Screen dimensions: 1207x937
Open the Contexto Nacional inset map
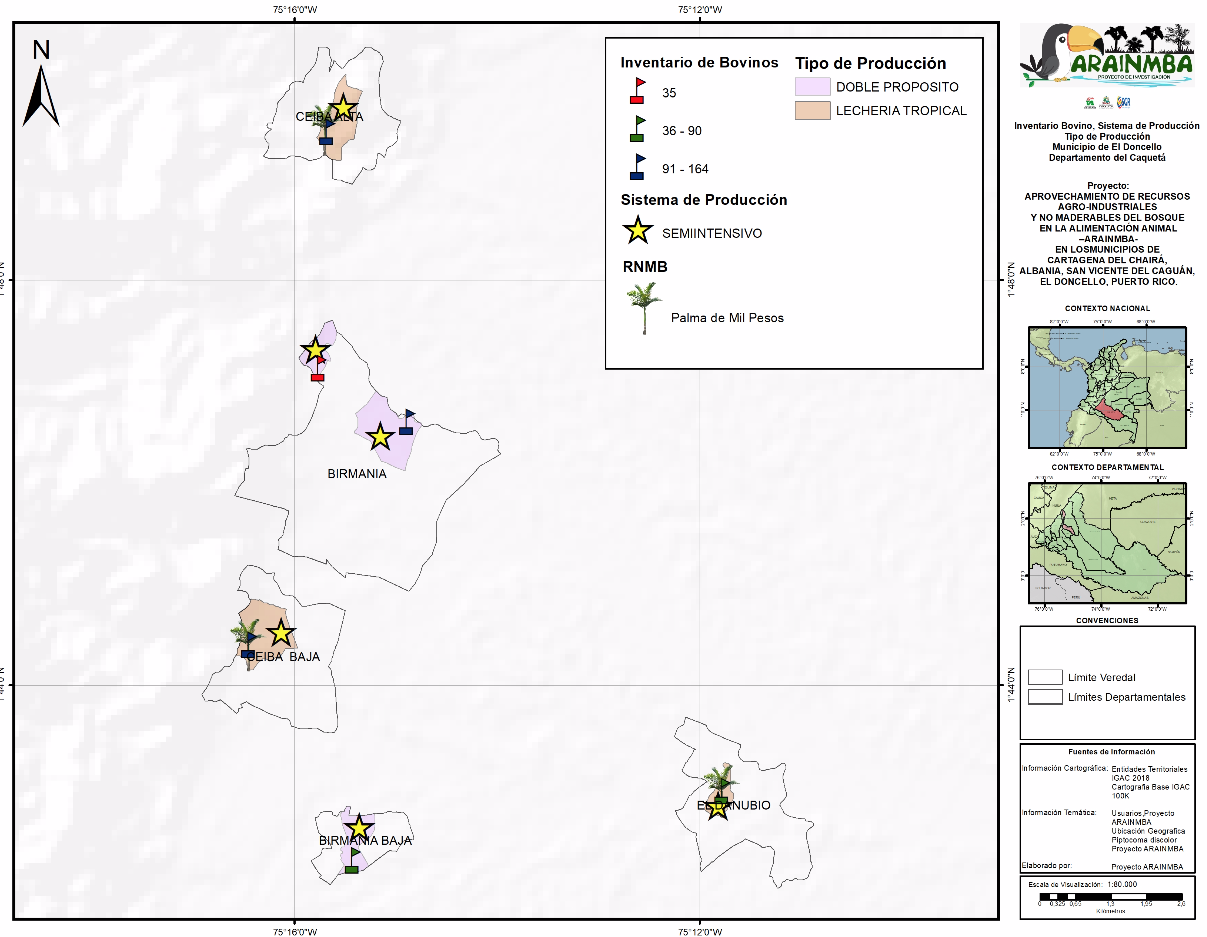[1107, 385]
